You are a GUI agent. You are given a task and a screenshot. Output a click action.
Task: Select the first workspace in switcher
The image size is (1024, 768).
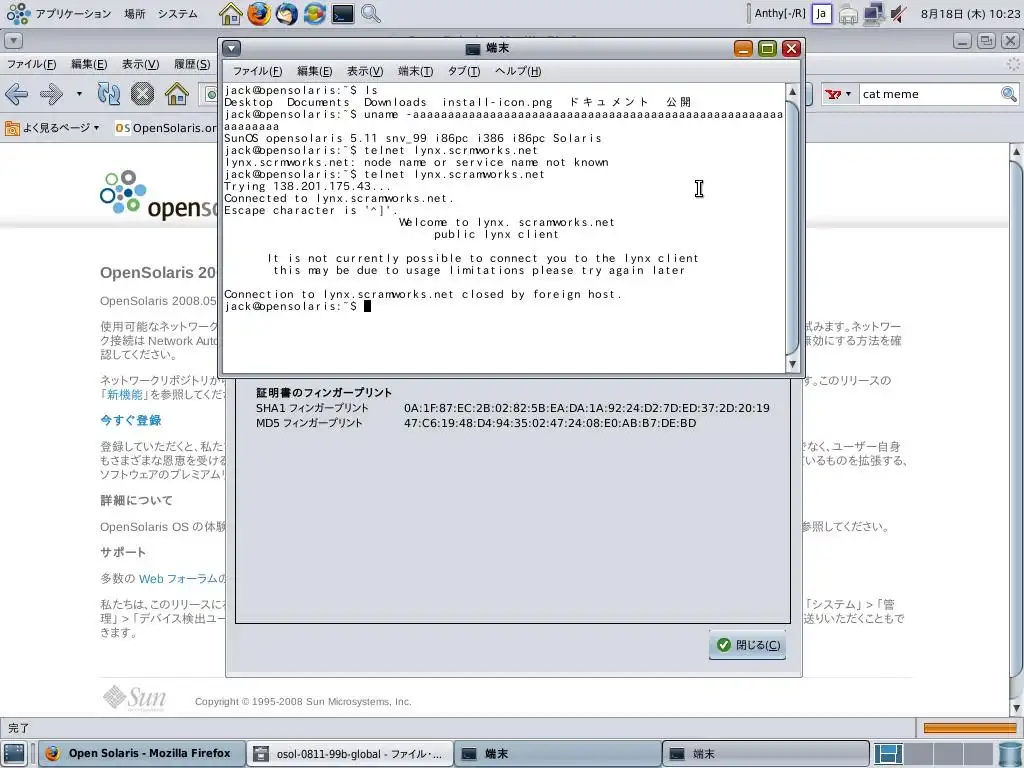tap(888, 754)
